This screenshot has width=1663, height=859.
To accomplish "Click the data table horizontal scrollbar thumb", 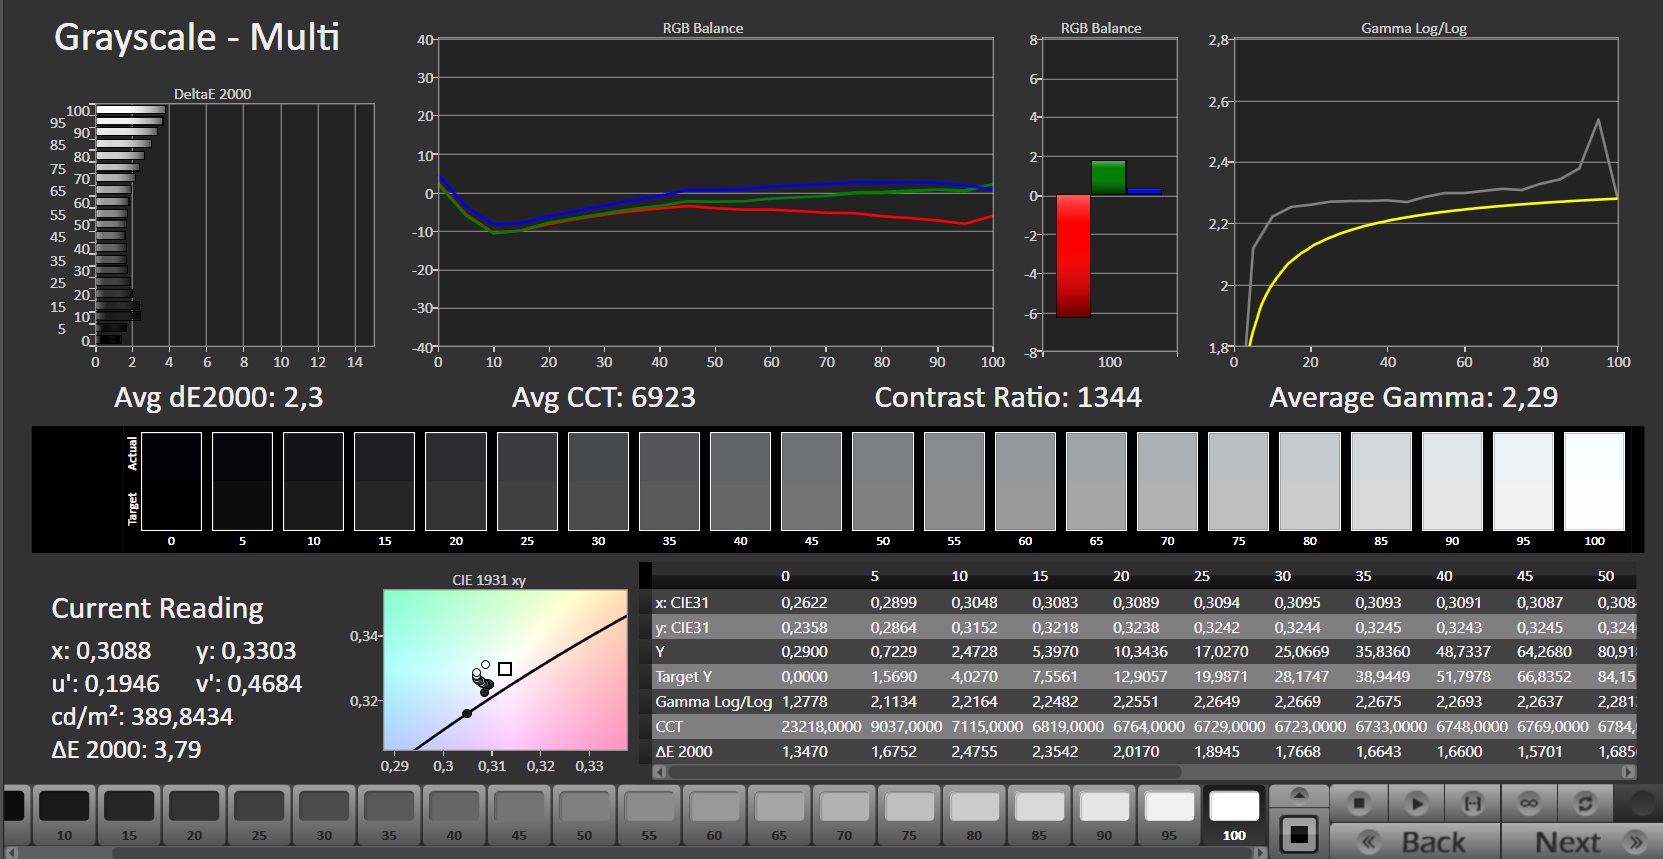I will pos(923,772).
